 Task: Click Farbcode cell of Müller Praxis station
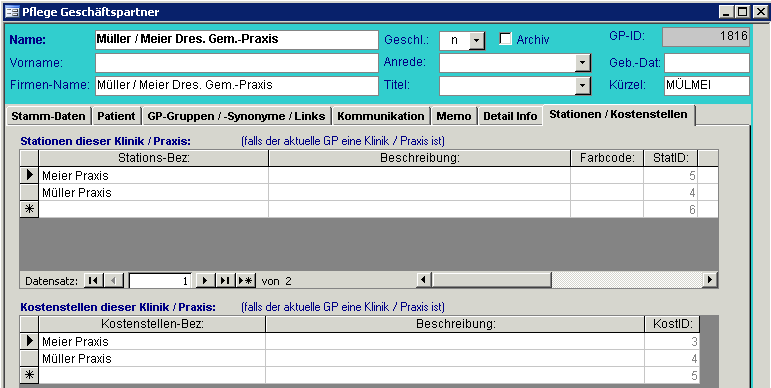click(607, 192)
